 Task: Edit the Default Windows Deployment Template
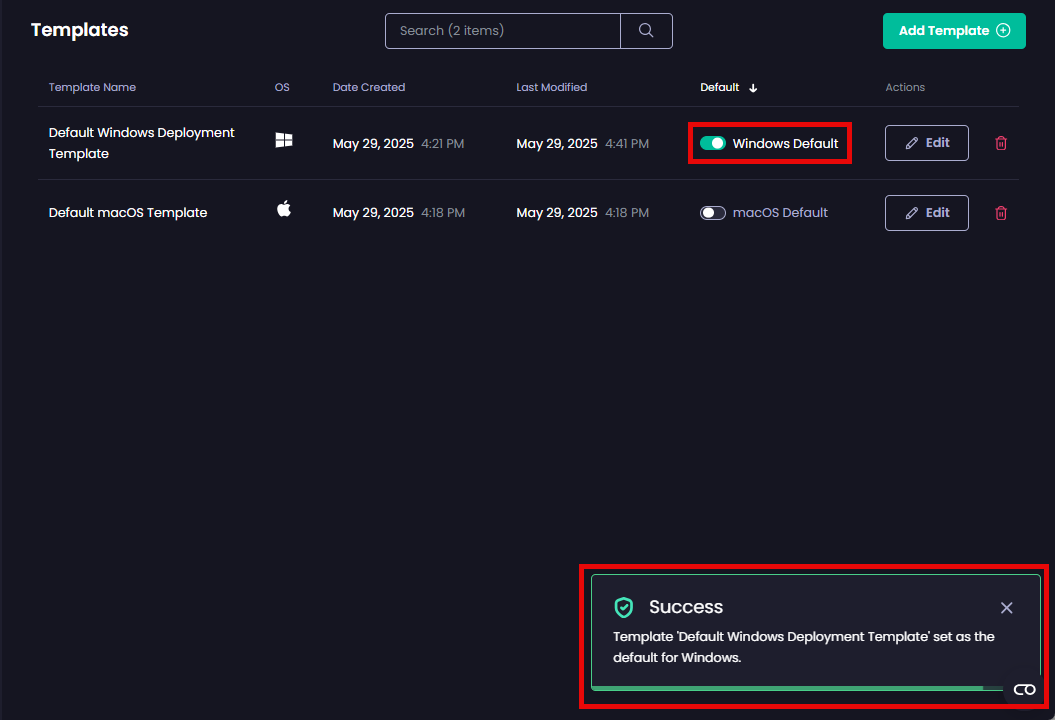coord(926,143)
